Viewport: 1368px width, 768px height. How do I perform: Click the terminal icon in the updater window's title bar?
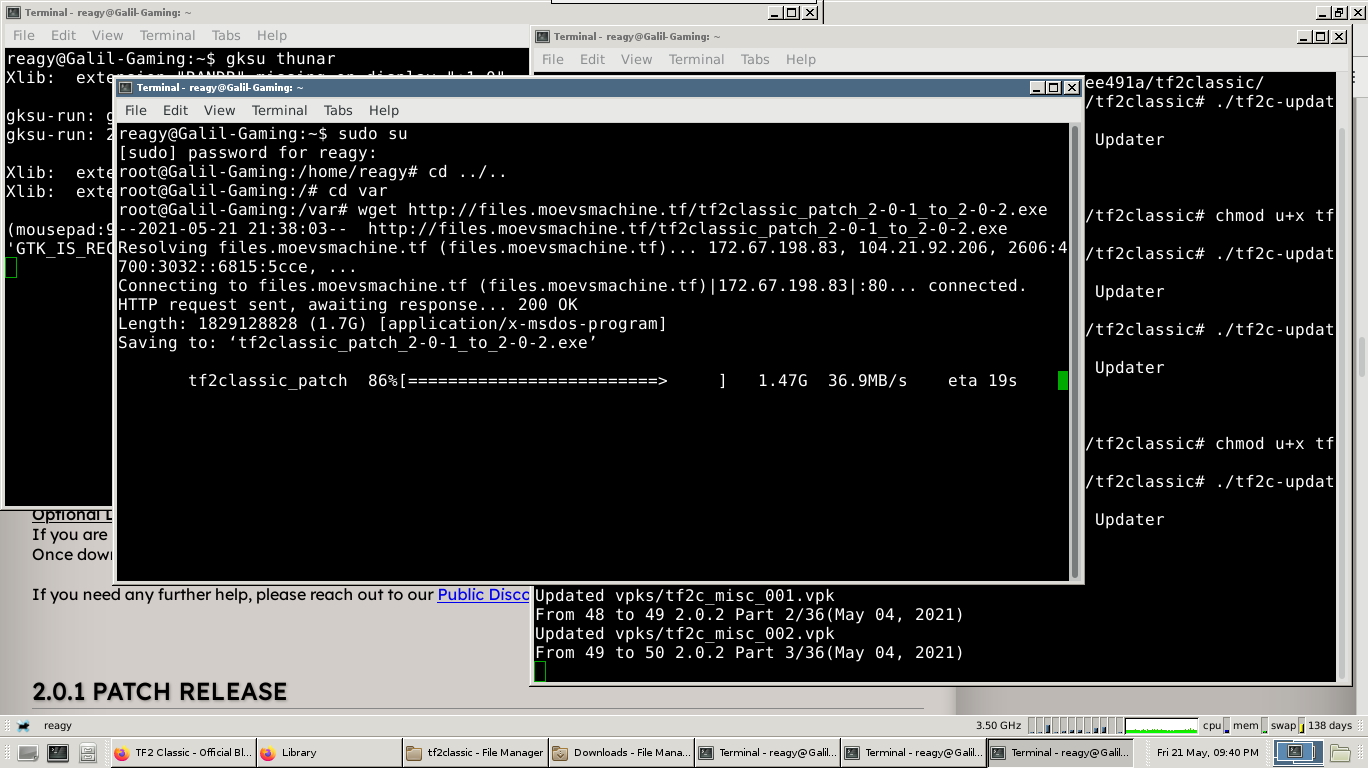pos(542,37)
